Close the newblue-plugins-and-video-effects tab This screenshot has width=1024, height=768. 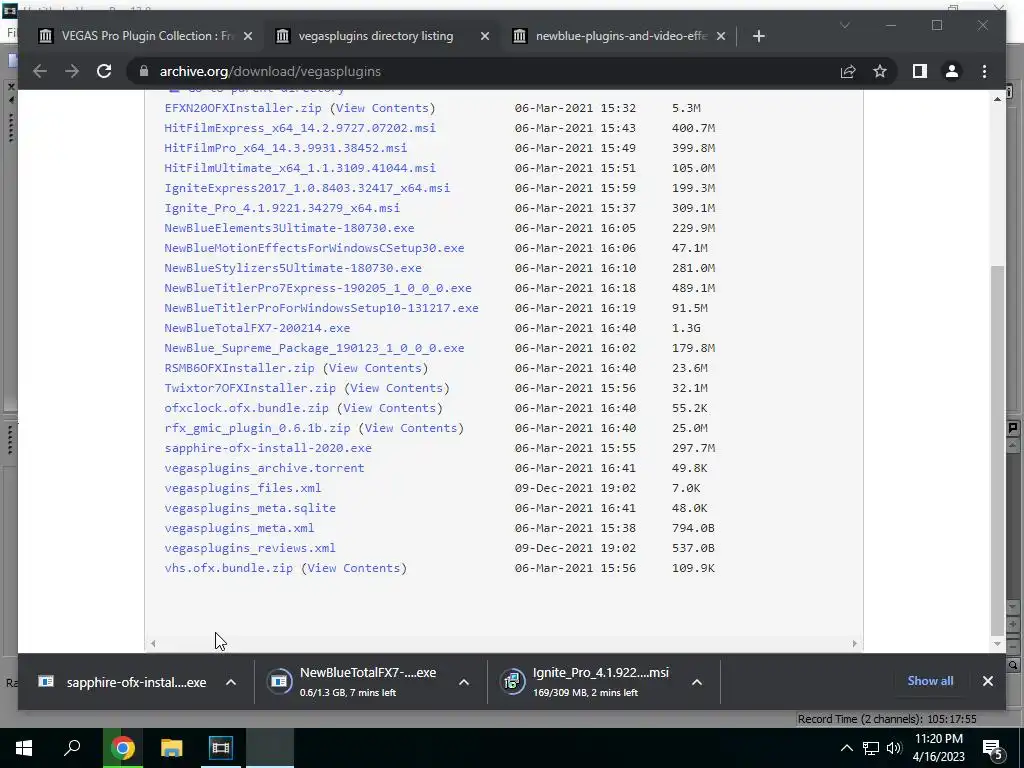721,36
